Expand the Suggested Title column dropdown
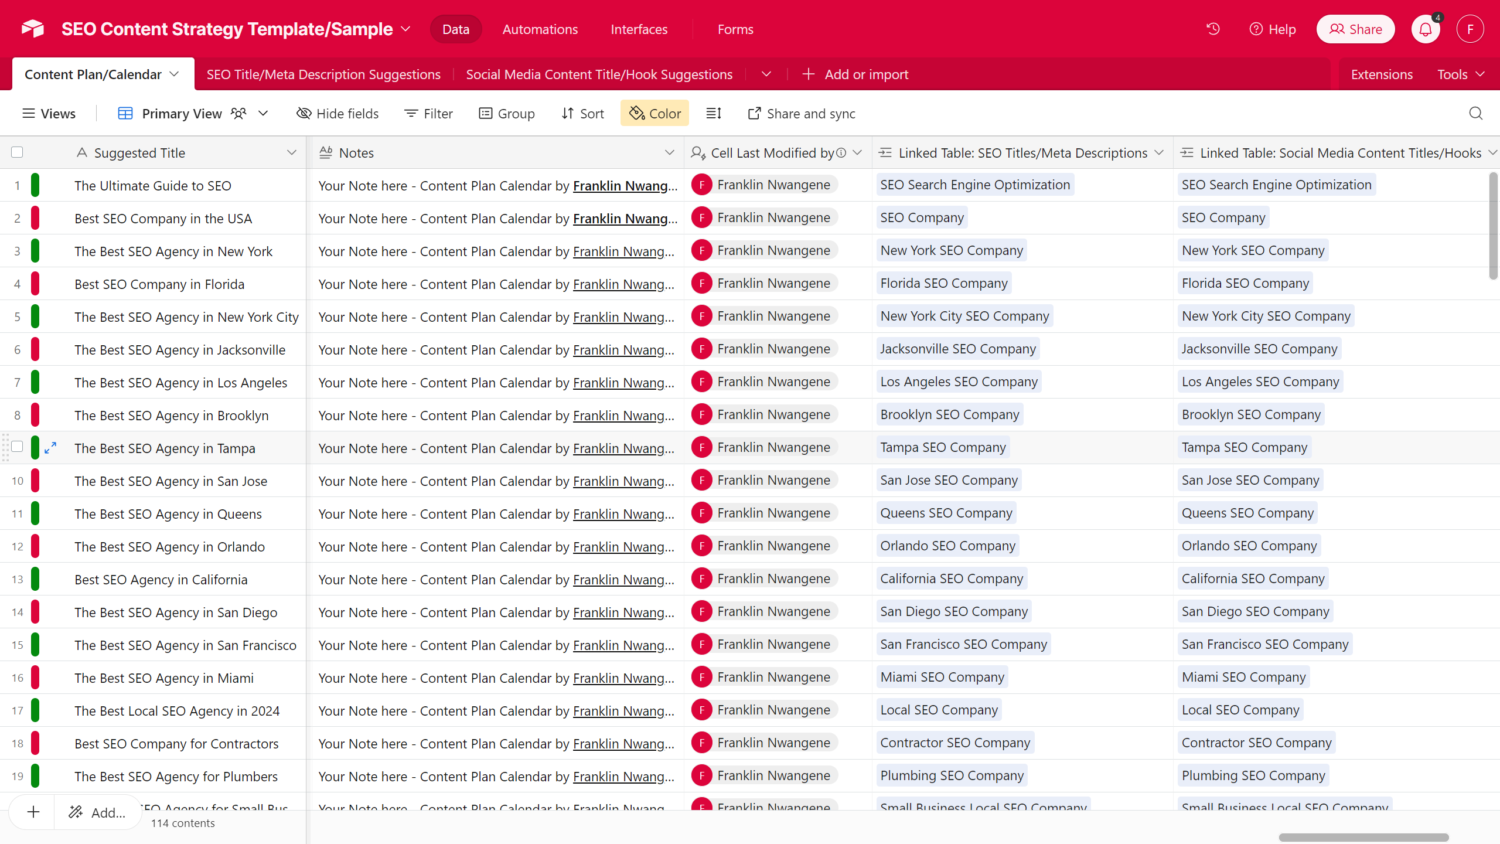1500x844 pixels. [x=291, y=153]
